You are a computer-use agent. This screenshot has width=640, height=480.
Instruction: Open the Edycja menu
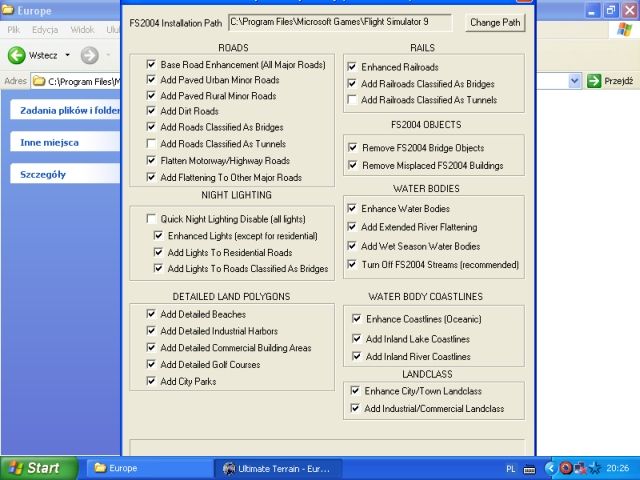click(x=45, y=30)
